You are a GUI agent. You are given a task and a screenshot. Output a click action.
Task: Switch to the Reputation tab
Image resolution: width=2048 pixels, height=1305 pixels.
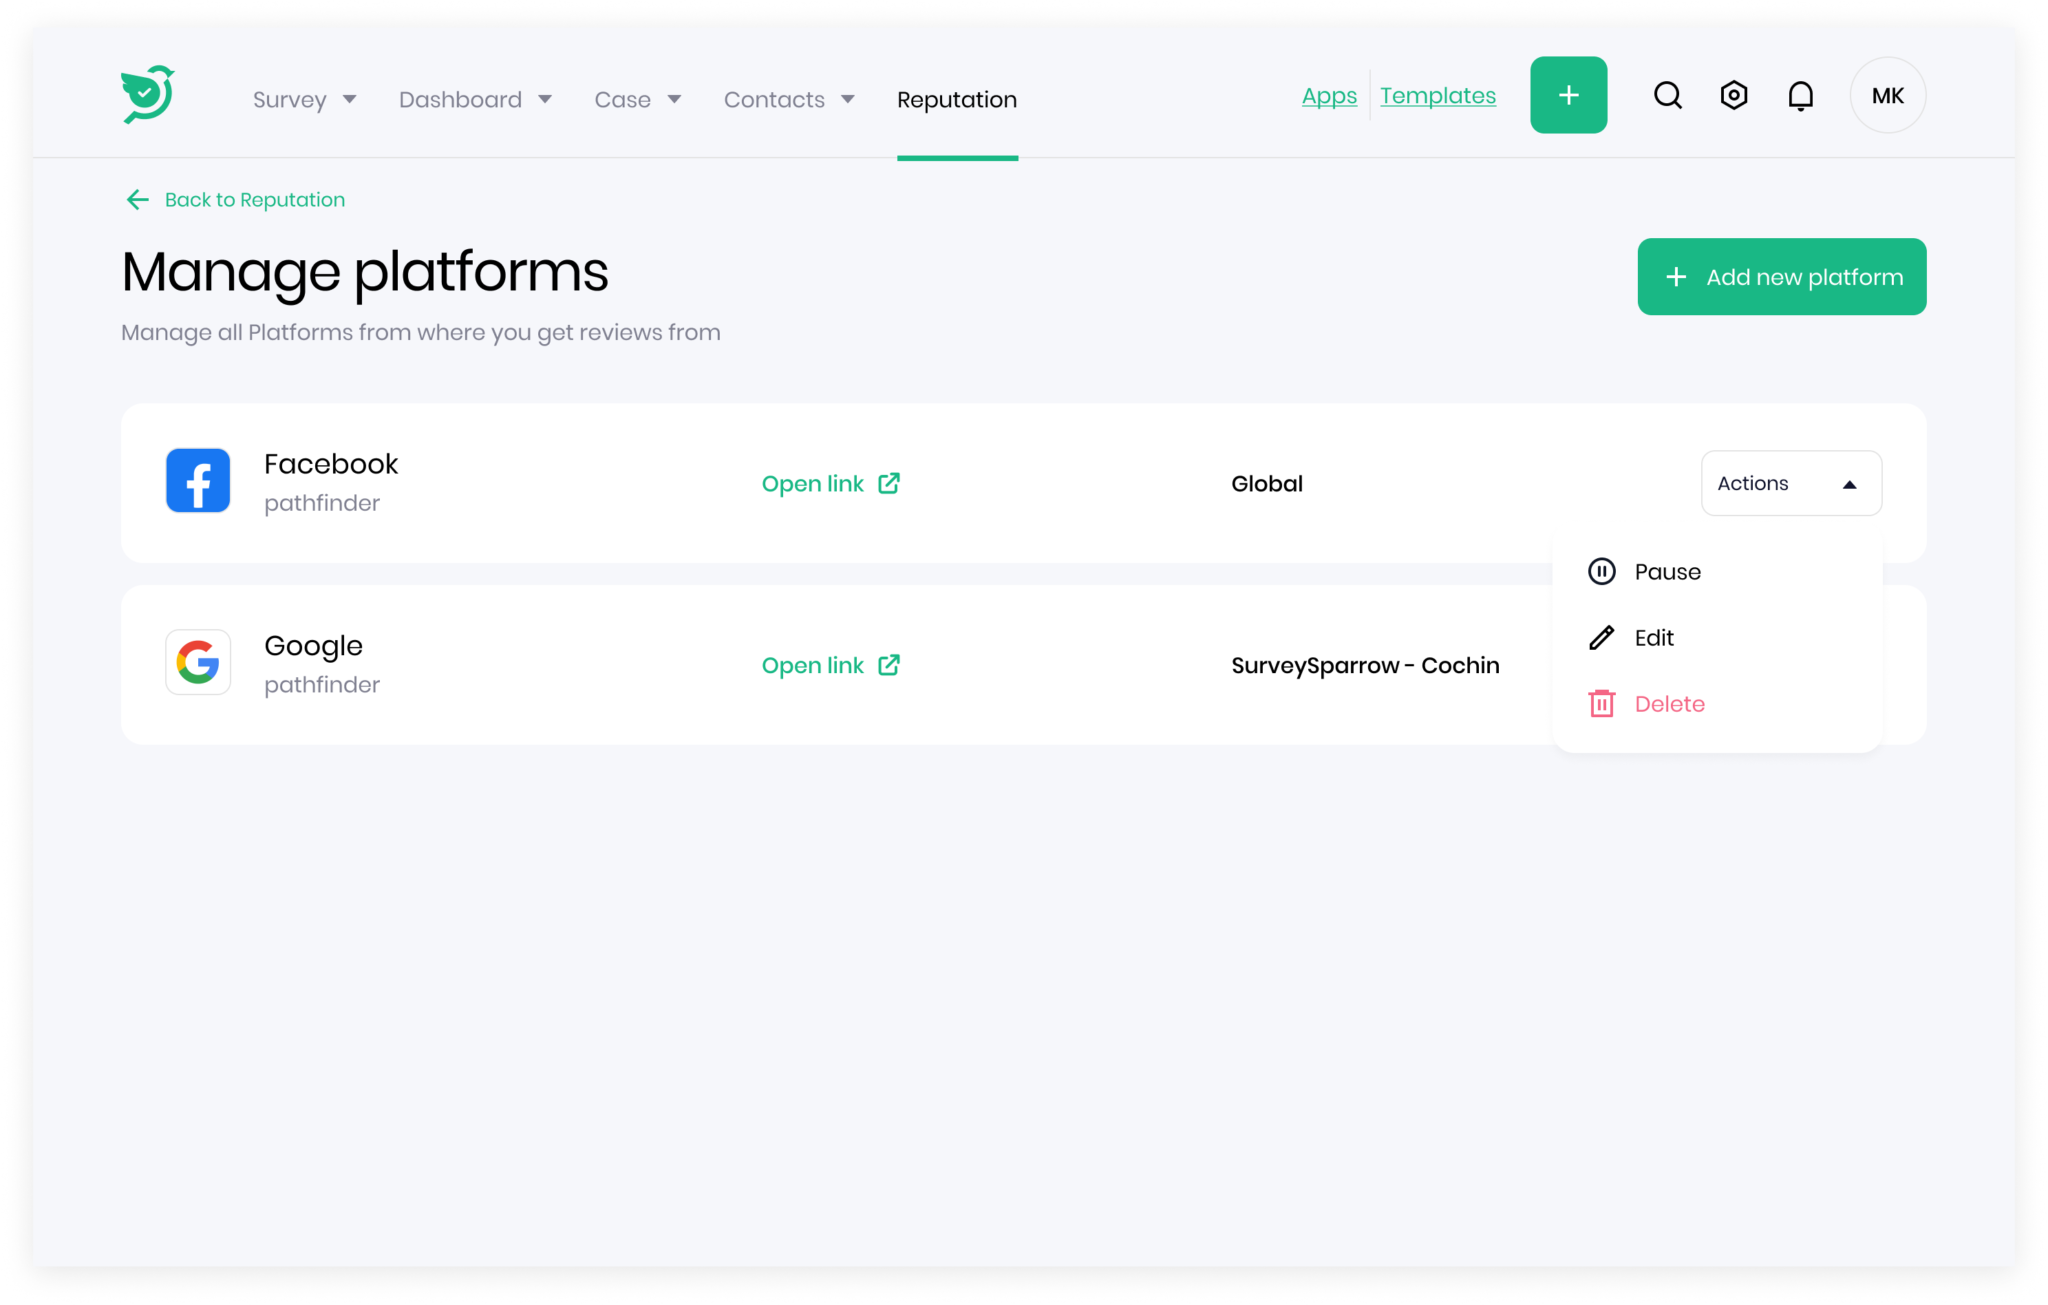(x=956, y=99)
